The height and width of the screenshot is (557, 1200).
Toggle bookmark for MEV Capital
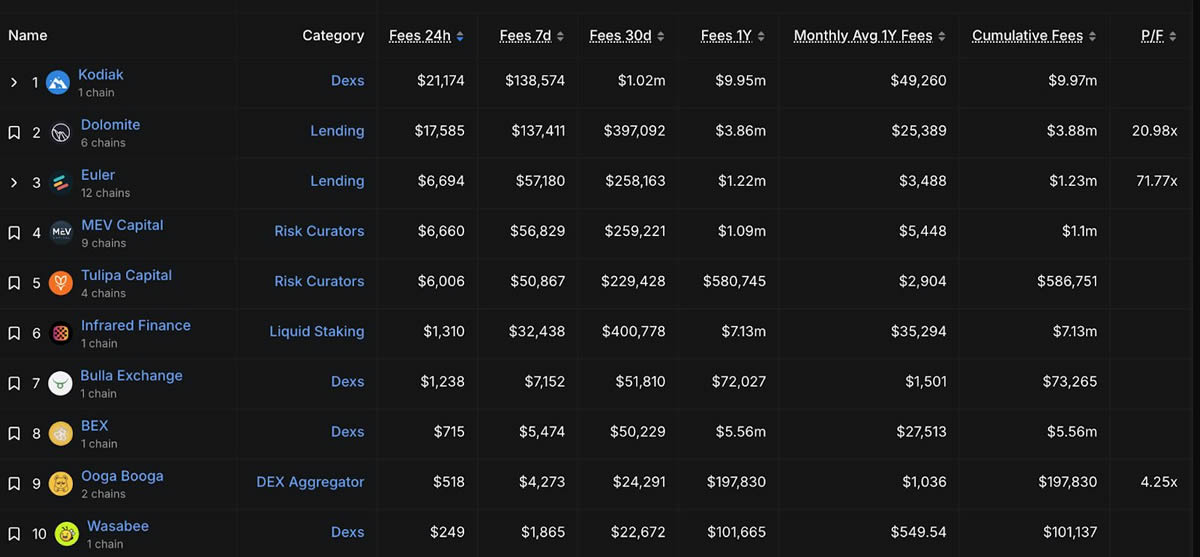point(14,233)
